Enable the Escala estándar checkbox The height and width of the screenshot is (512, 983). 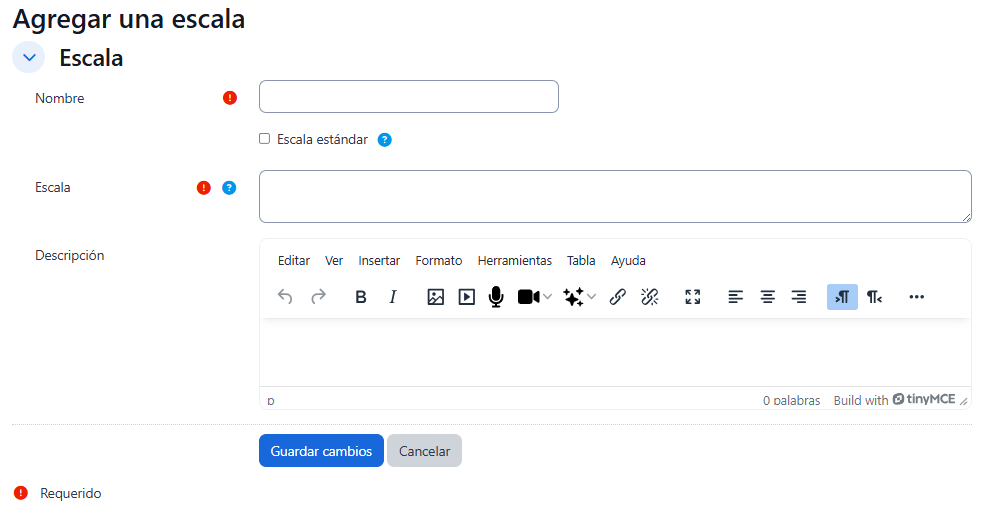pos(265,139)
